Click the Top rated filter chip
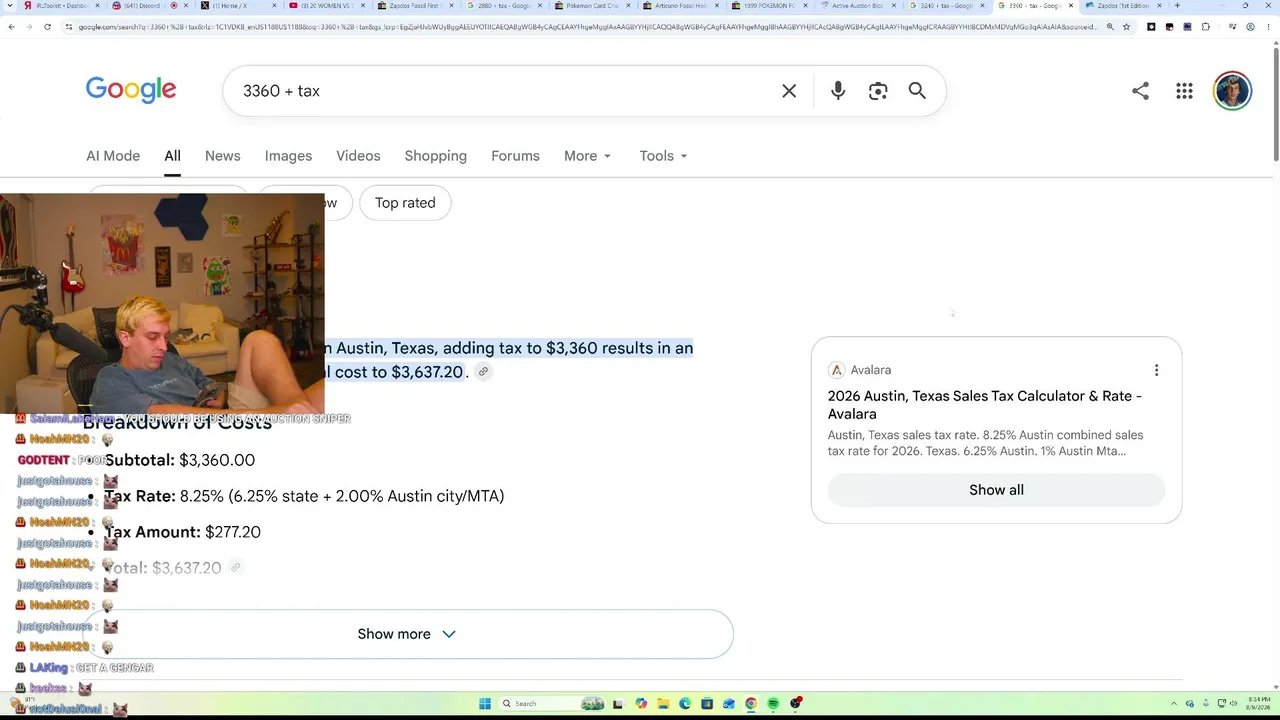 405,203
